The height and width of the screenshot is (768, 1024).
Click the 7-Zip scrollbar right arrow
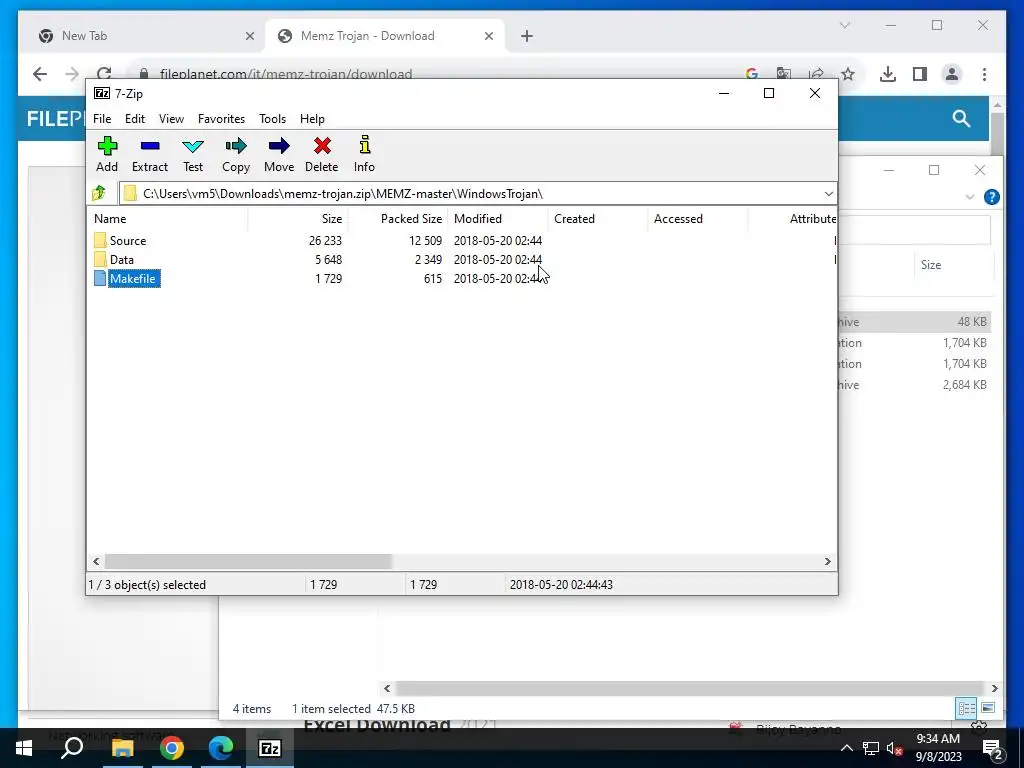click(x=827, y=562)
